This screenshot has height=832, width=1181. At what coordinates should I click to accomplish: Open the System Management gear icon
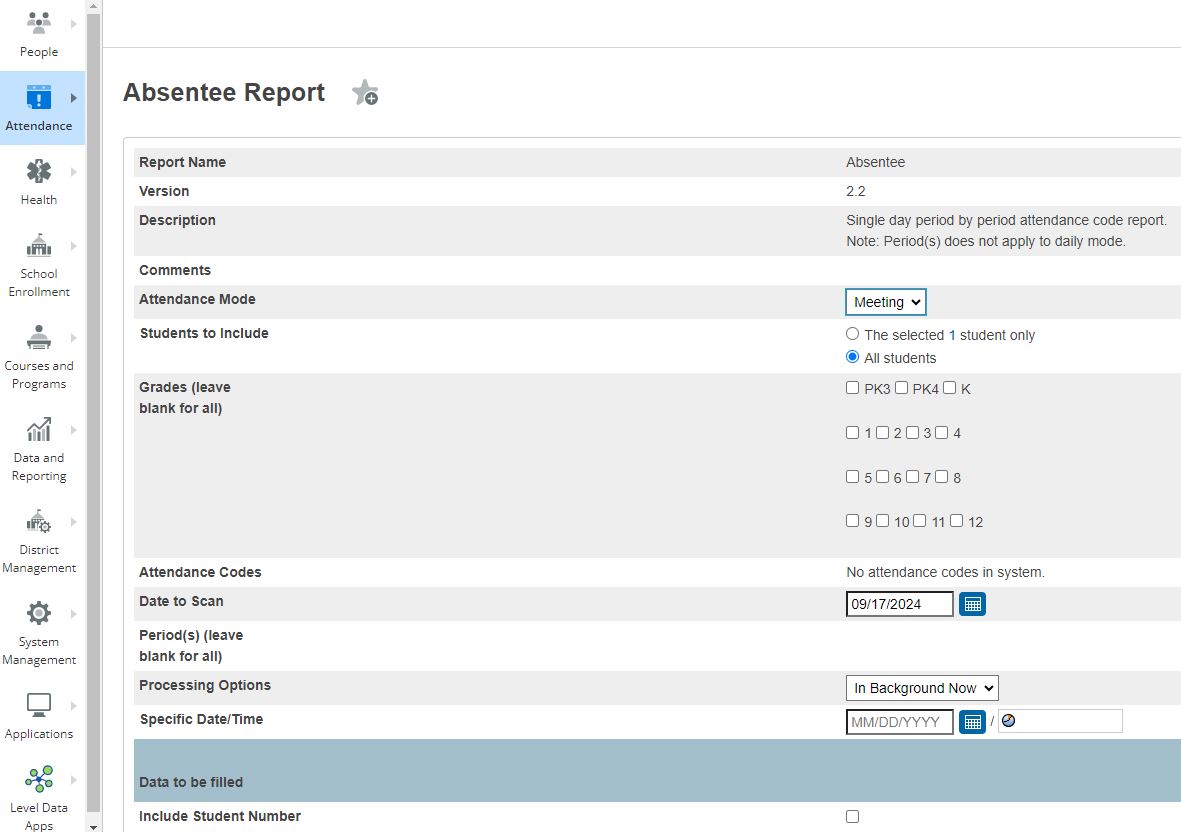[38, 613]
